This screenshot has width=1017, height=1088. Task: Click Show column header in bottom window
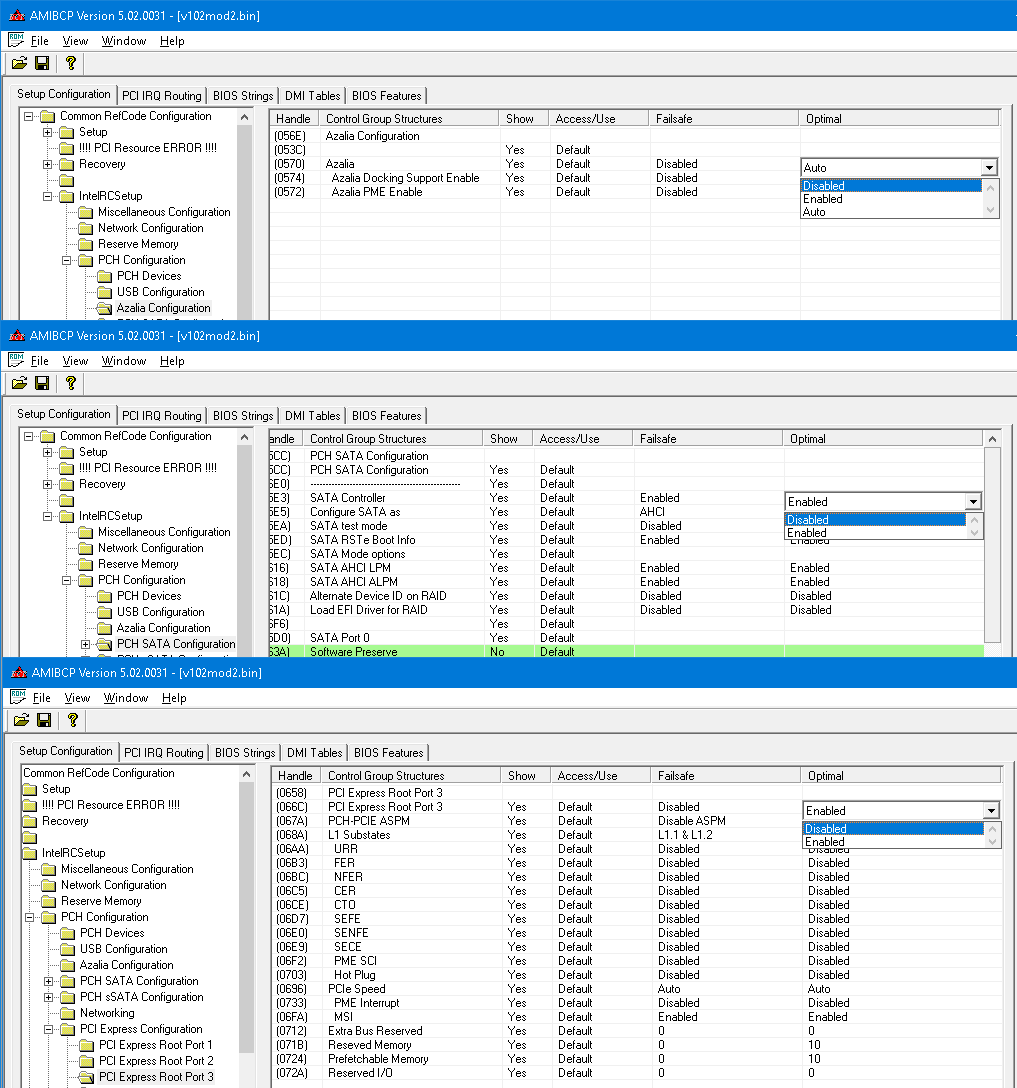pos(525,776)
